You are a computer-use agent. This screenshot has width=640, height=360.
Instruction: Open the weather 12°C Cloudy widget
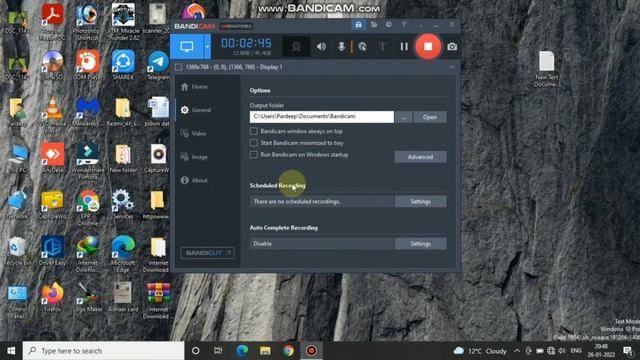tap(480, 351)
